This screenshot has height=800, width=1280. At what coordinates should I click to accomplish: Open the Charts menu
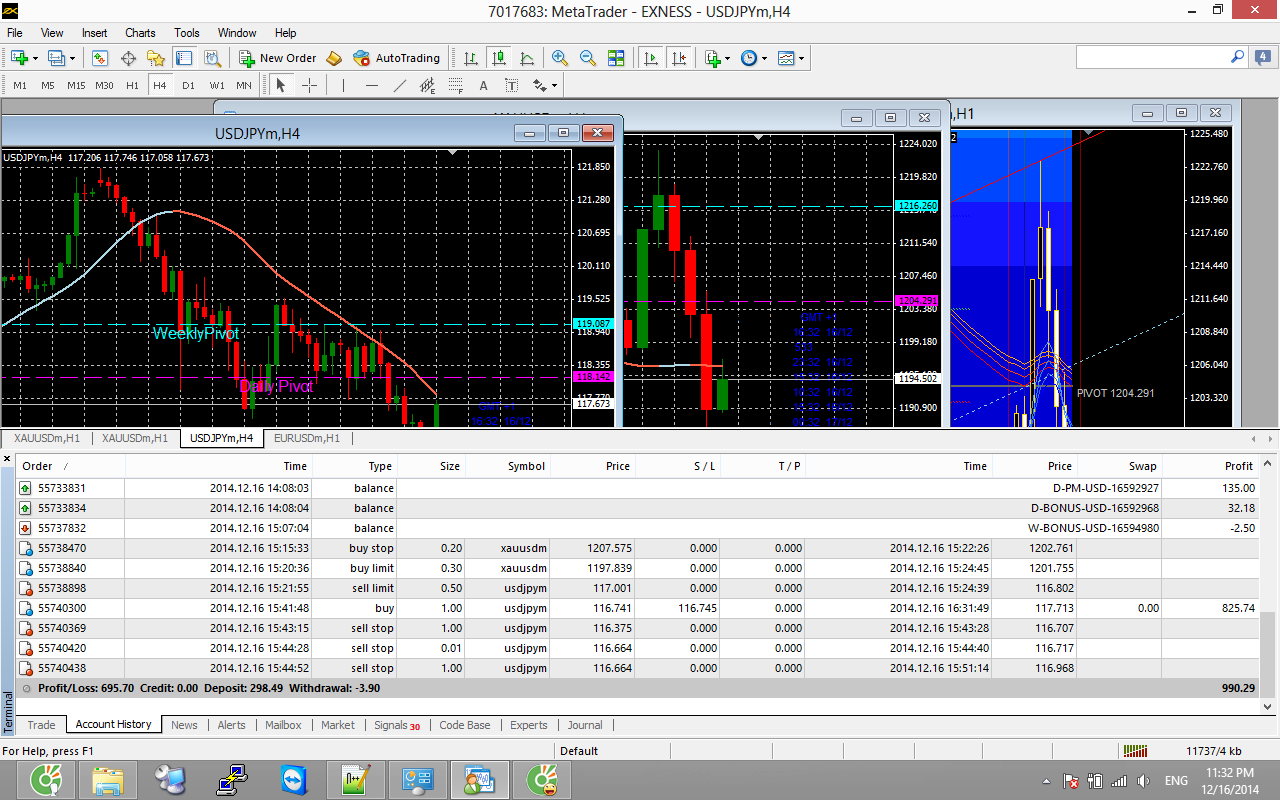(140, 33)
